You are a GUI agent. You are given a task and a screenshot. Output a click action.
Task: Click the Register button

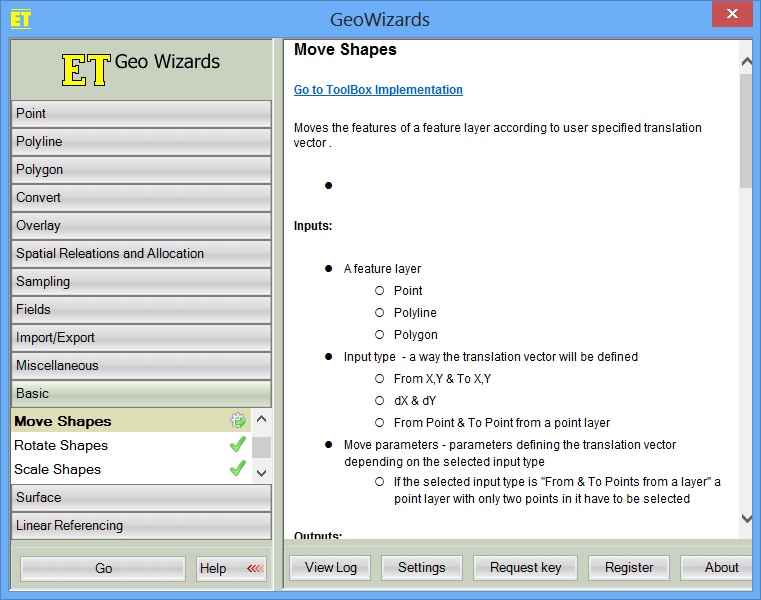pyautogui.click(x=629, y=567)
